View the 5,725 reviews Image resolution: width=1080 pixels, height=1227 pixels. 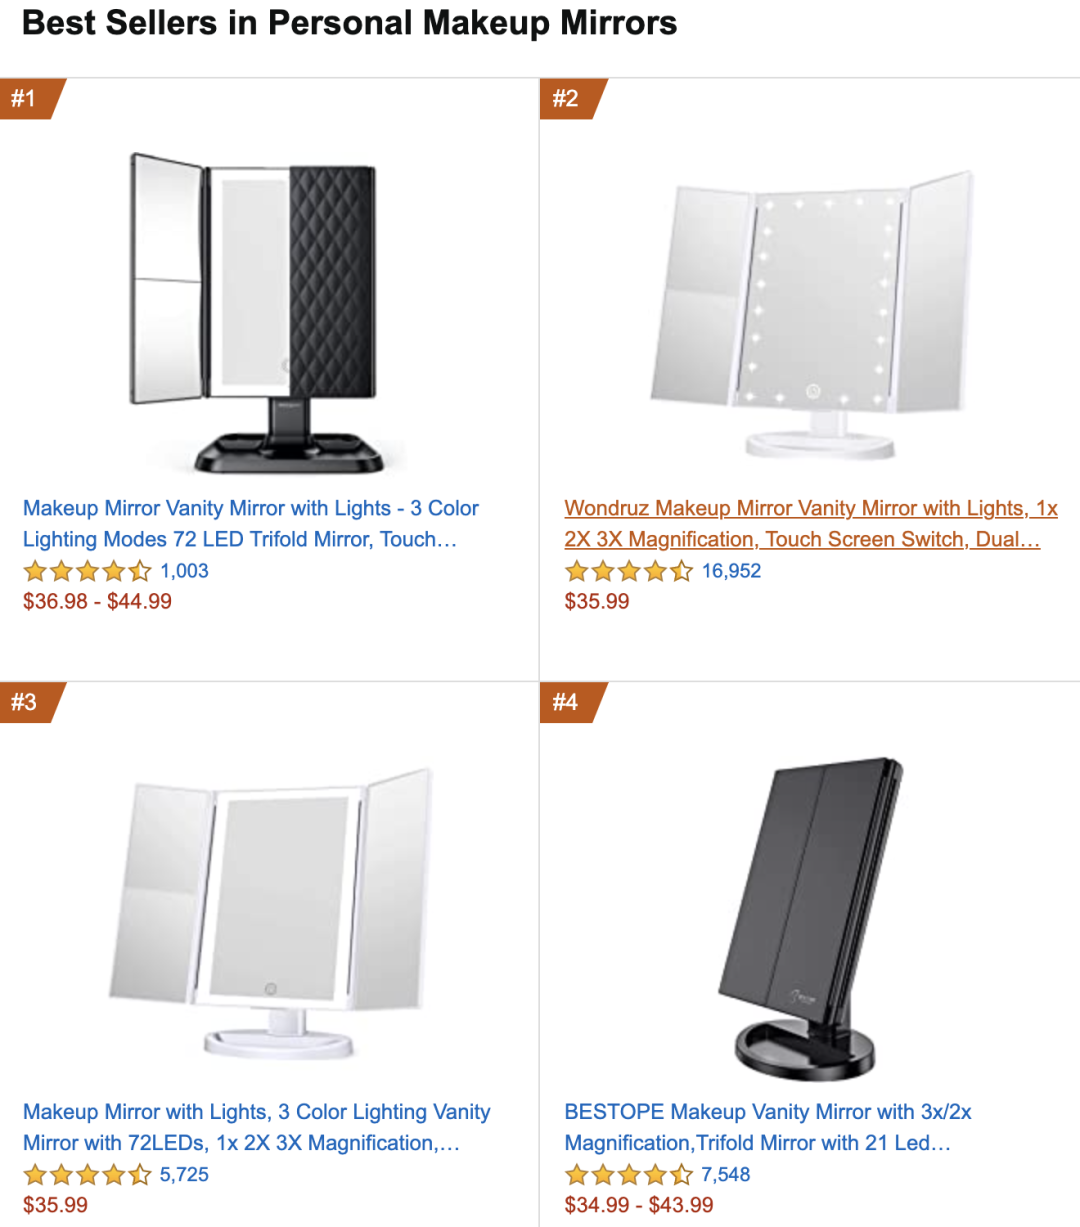pyautogui.click(x=185, y=1174)
